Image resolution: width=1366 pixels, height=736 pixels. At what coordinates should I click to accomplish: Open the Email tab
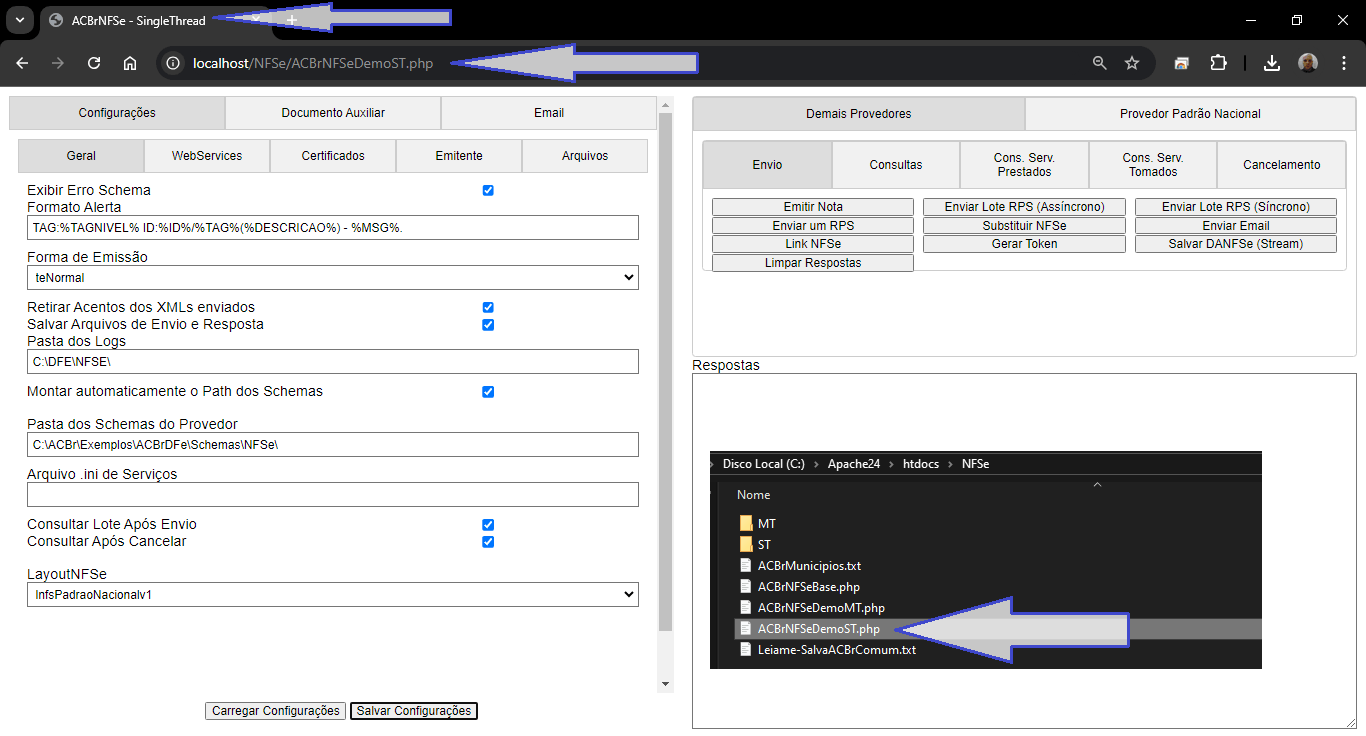coord(549,113)
